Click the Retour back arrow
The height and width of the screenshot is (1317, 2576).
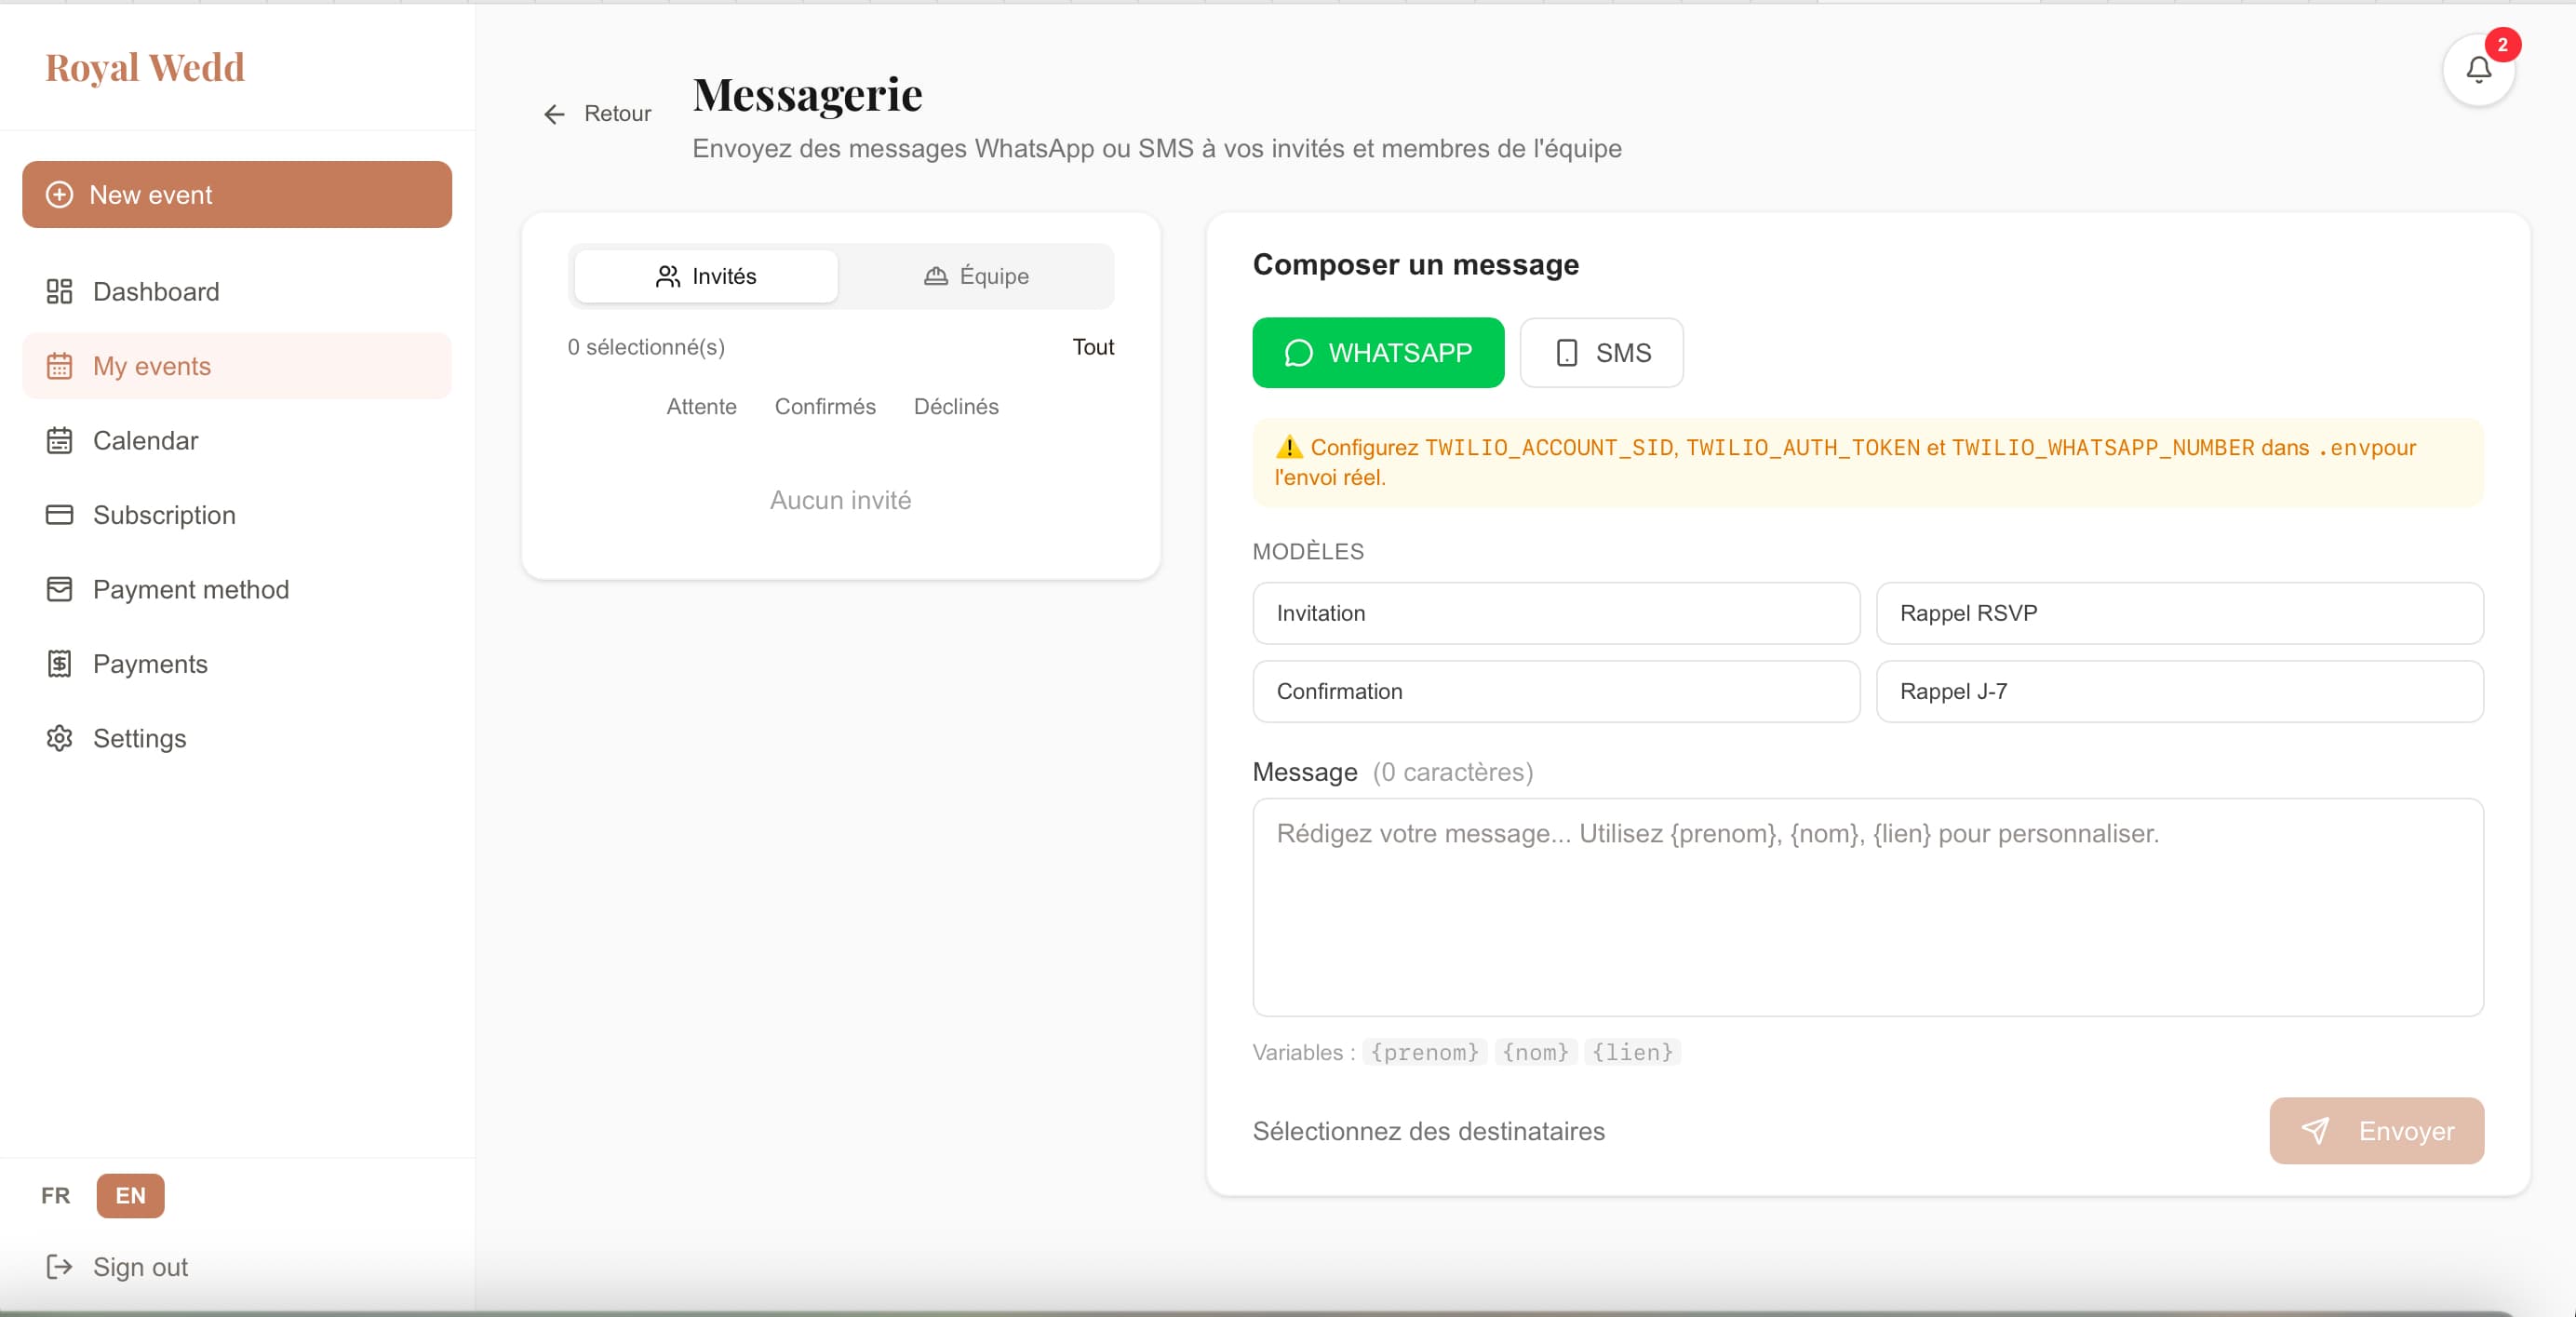click(x=555, y=114)
